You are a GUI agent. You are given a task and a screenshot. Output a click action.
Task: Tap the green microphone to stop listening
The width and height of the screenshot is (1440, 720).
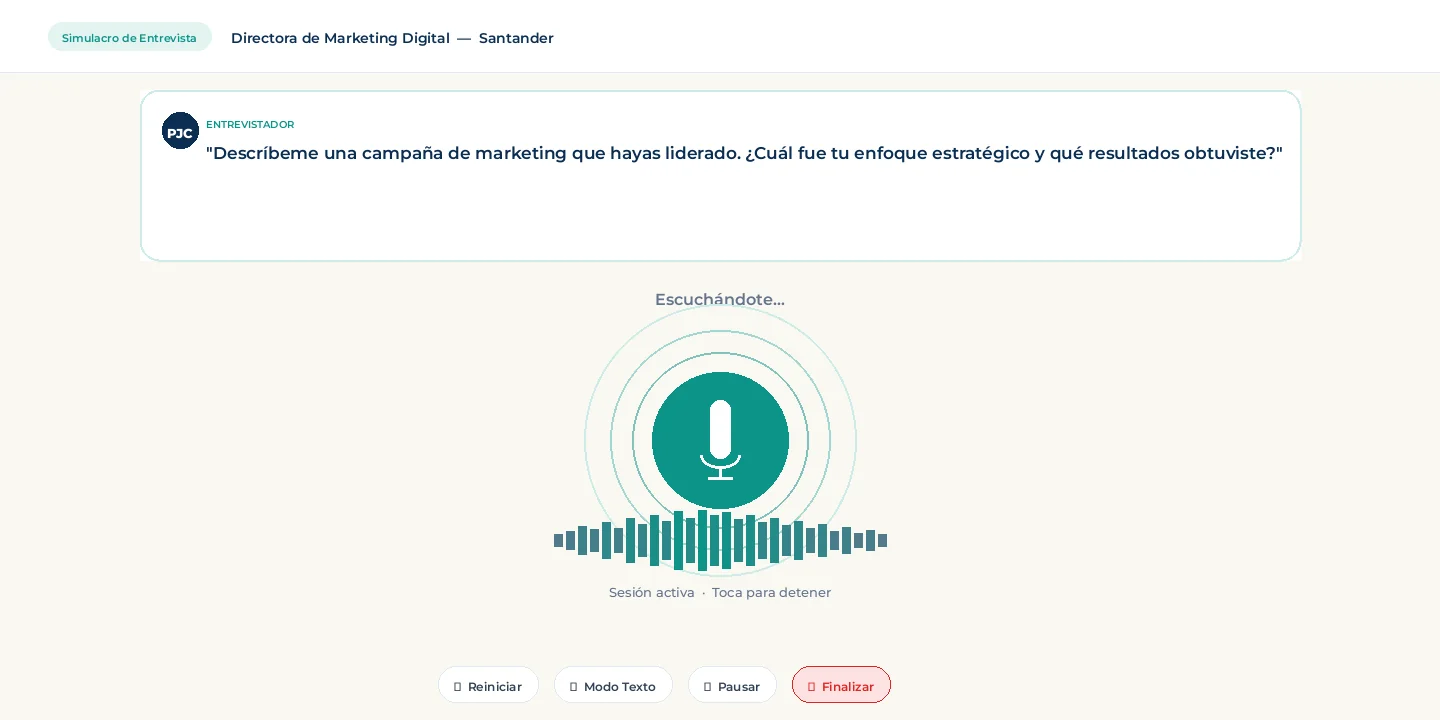point(720,440)
